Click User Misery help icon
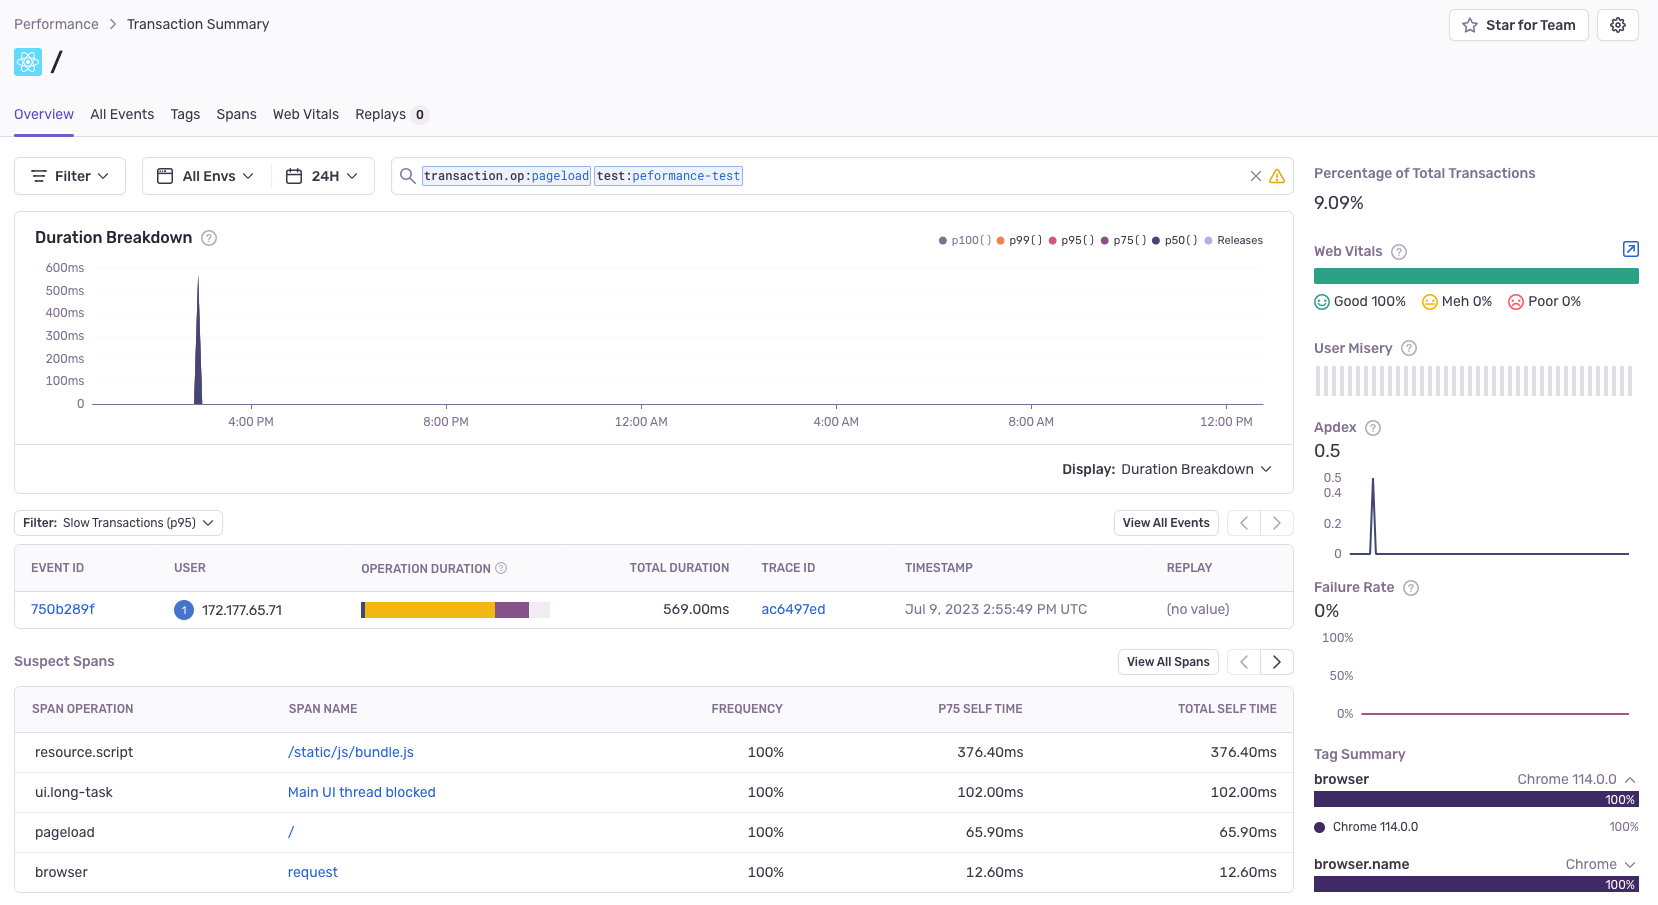The width and height of the screenshot is (1658, 905). (x=1409, y=348)
